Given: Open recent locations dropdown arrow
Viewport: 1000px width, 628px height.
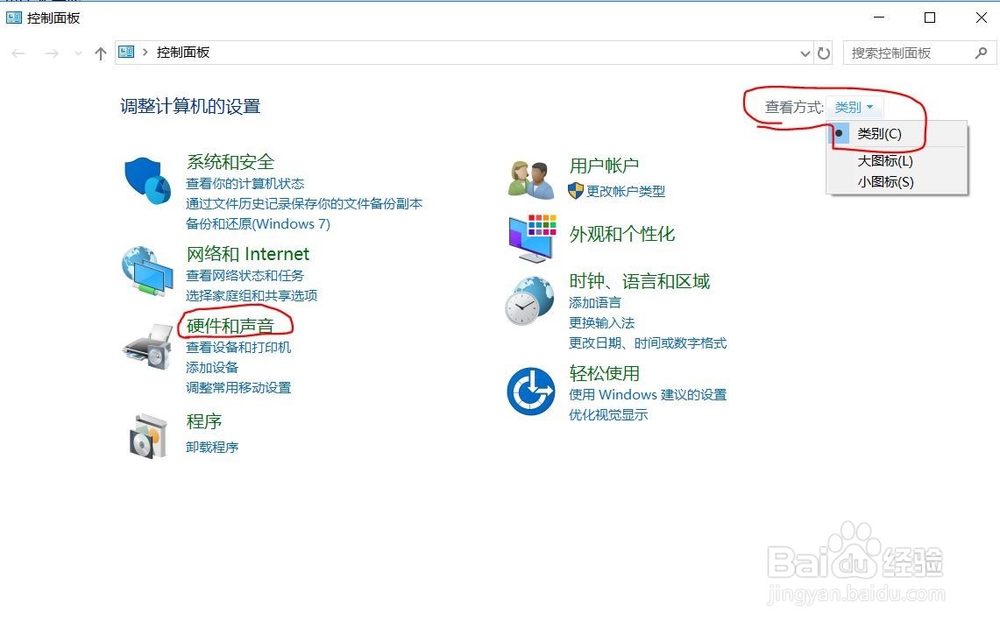Looking at the screenshot, I should click(78, 54).
